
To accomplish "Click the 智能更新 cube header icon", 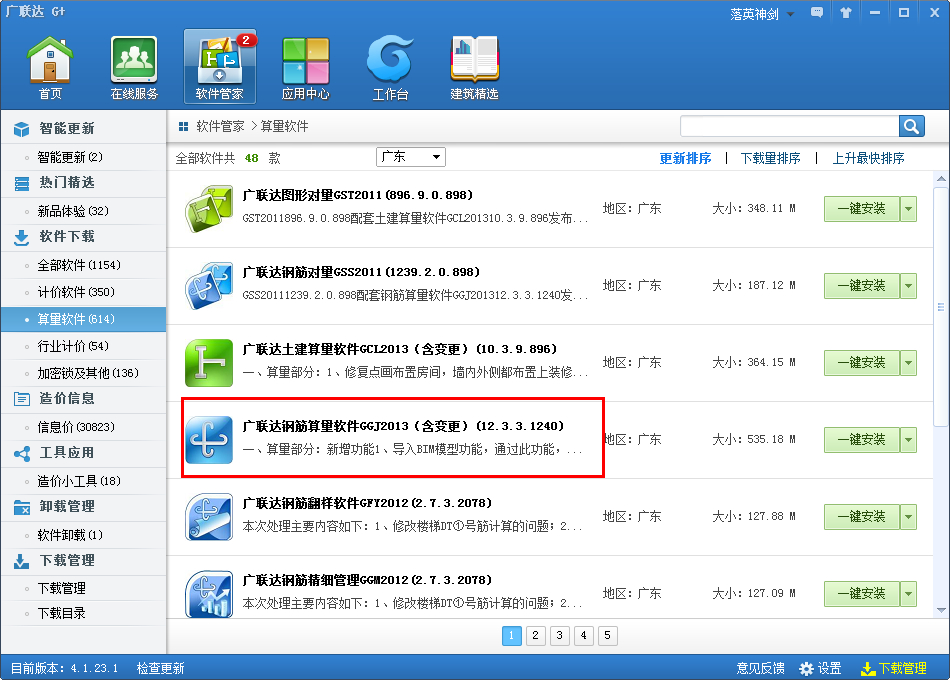I will coord(22,128).
